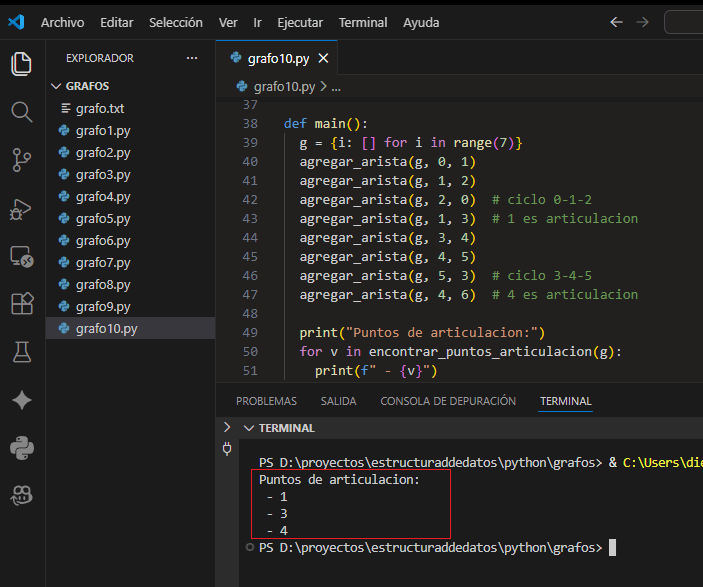
Task: Collapse the GRAFOS folder section
Action: click(x=56, y=86)
